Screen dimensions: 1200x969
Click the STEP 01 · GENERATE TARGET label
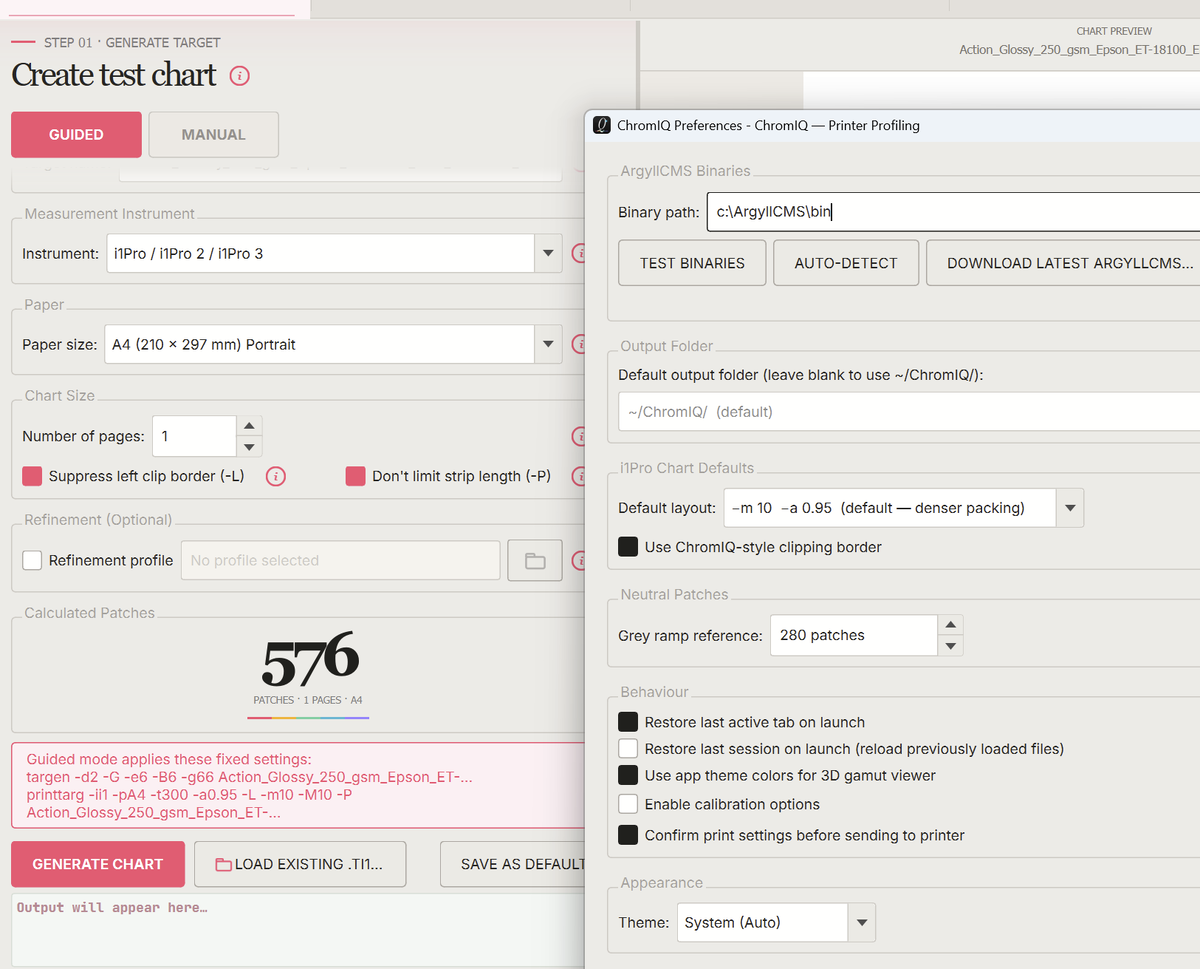(x=132, y=43)
